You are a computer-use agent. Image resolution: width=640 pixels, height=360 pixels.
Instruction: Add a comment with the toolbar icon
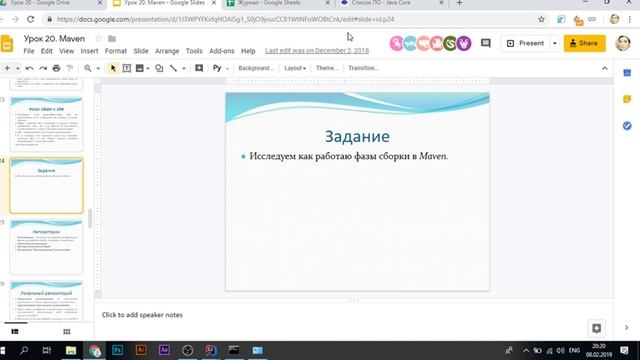pos(199,68)
